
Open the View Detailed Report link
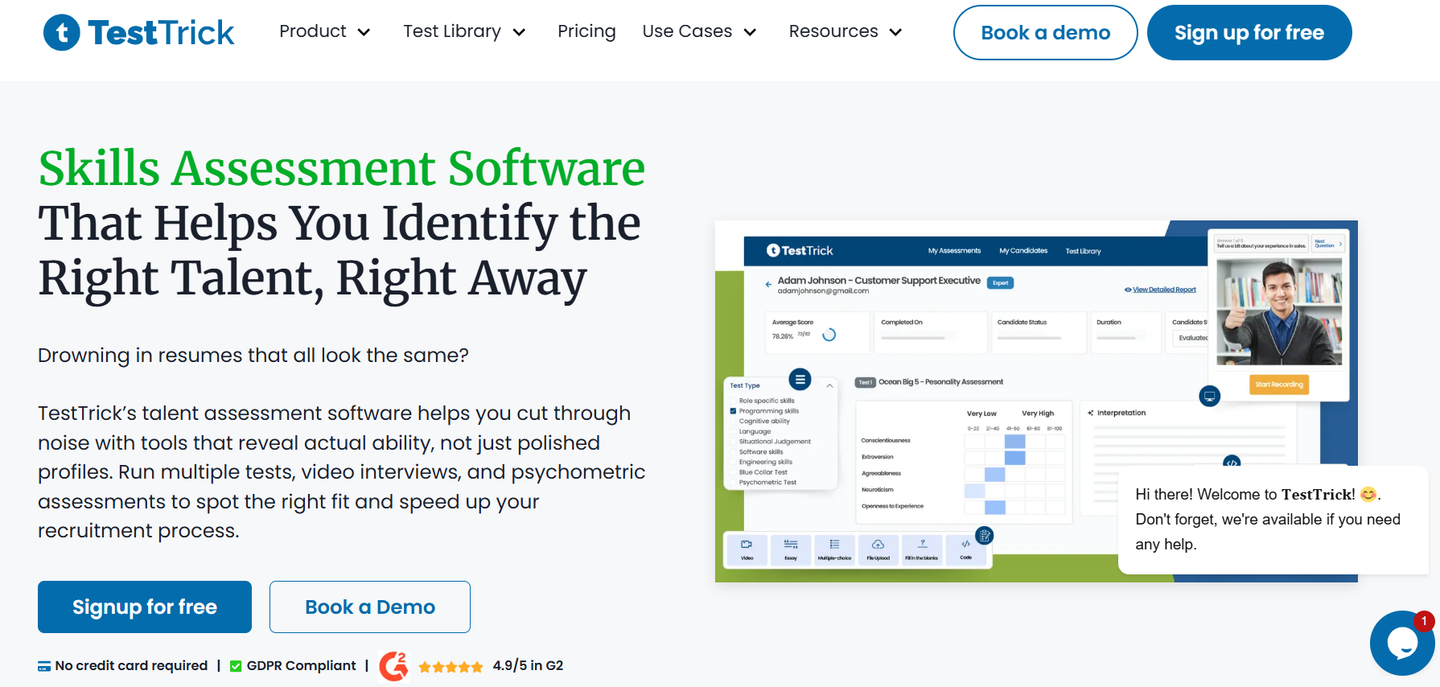(1164, 290)
